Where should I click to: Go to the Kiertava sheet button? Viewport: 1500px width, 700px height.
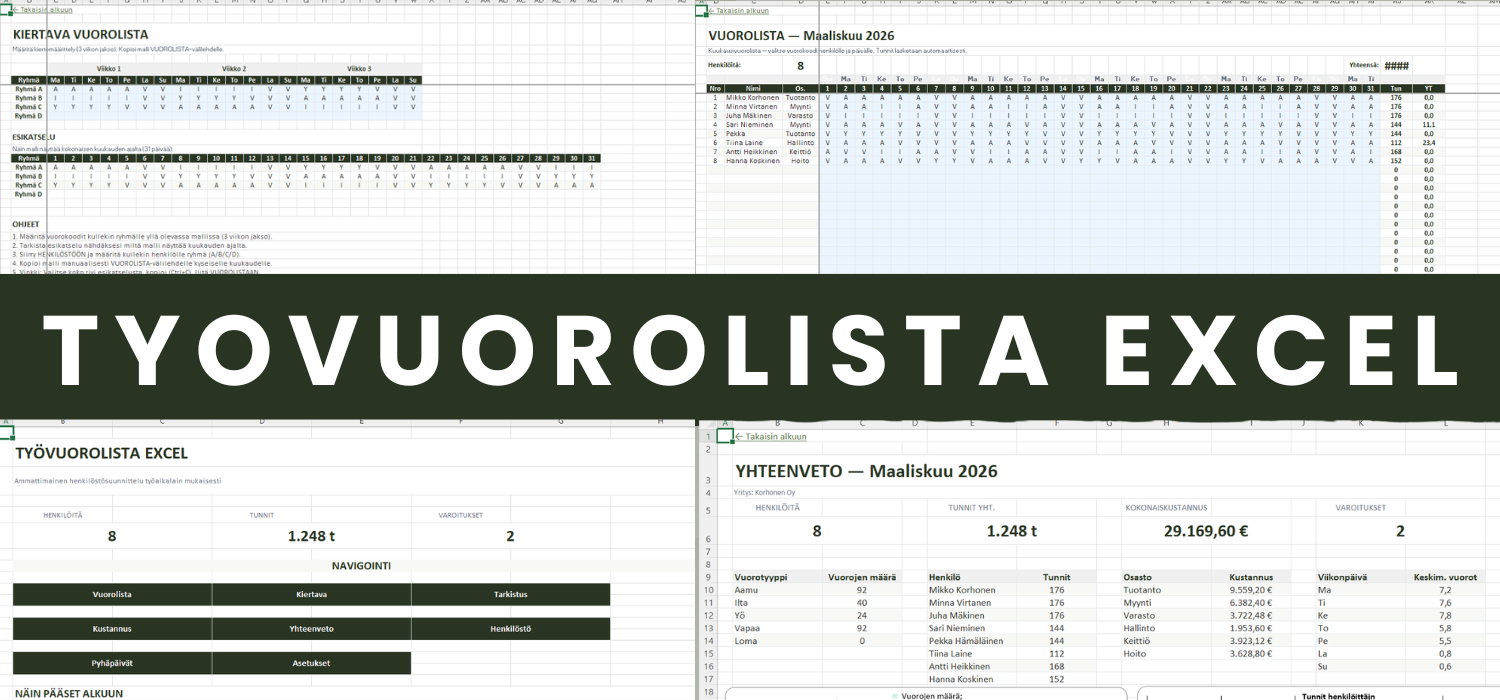[x=311, y=594]
